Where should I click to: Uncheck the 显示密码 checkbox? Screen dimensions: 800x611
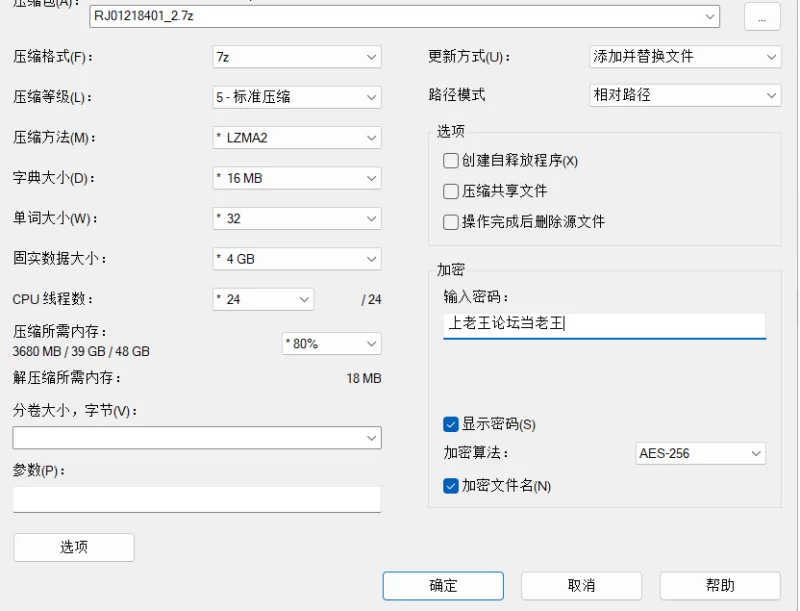(451, 424)
